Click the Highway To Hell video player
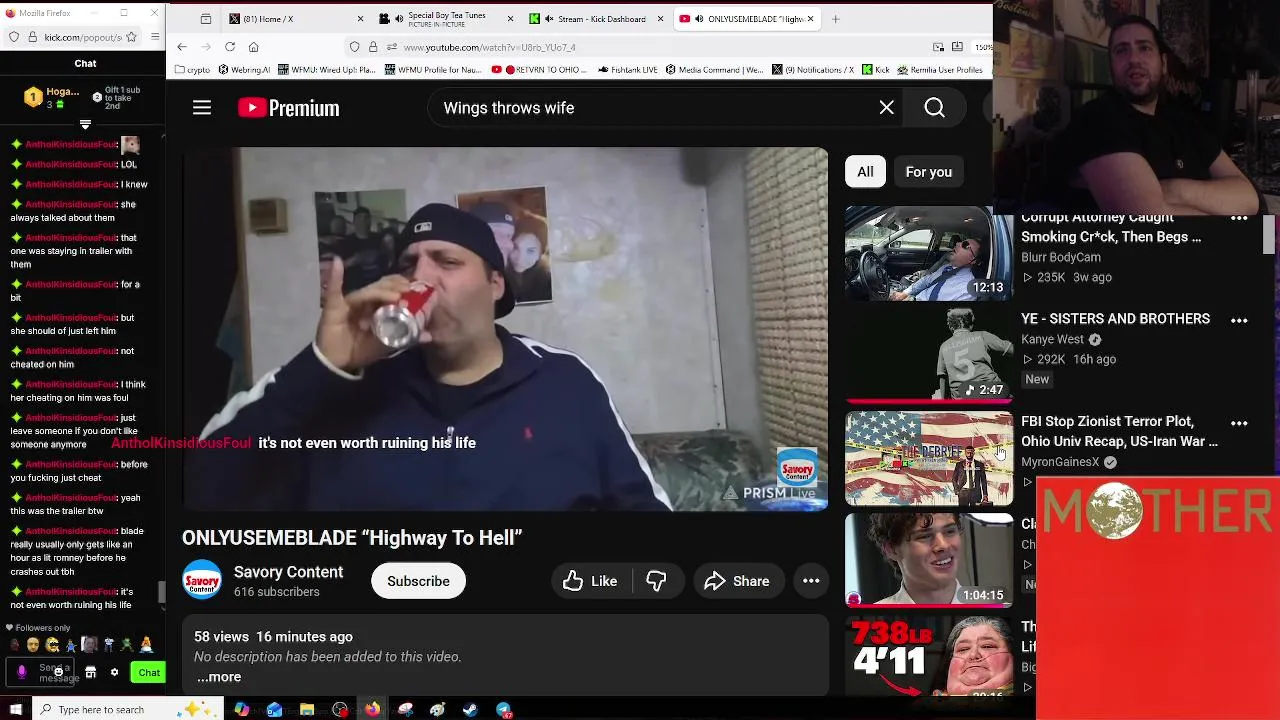The width and height of the screenshot is (1280, 720). tap(505, 329)
